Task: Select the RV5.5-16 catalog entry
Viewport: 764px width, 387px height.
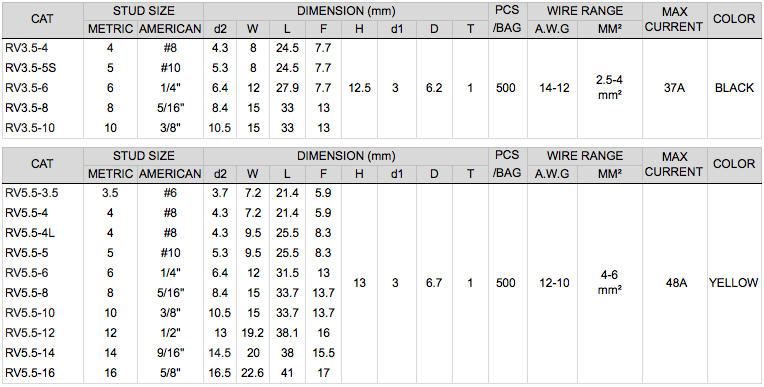Action: pyautogui.click(x=30, y=373)
